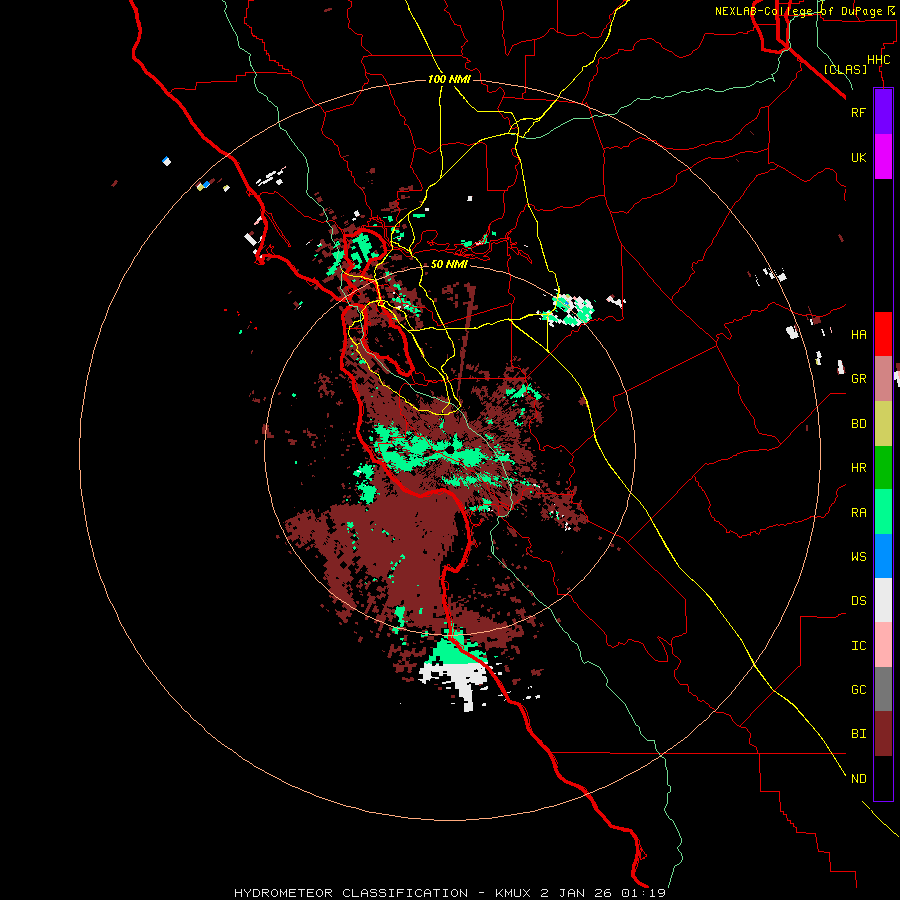
Task: Pick the brown BI color swatch
Action: tap(883, 734)
